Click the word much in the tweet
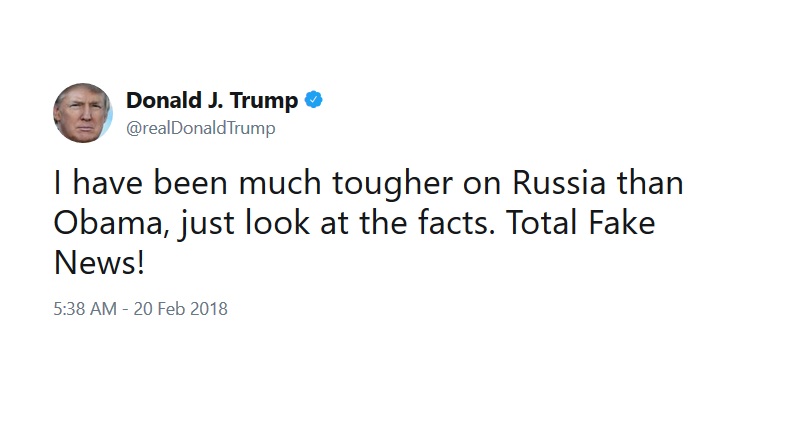Image resolution: width=798 pixels, height=422 pixels. pos(280,182)
